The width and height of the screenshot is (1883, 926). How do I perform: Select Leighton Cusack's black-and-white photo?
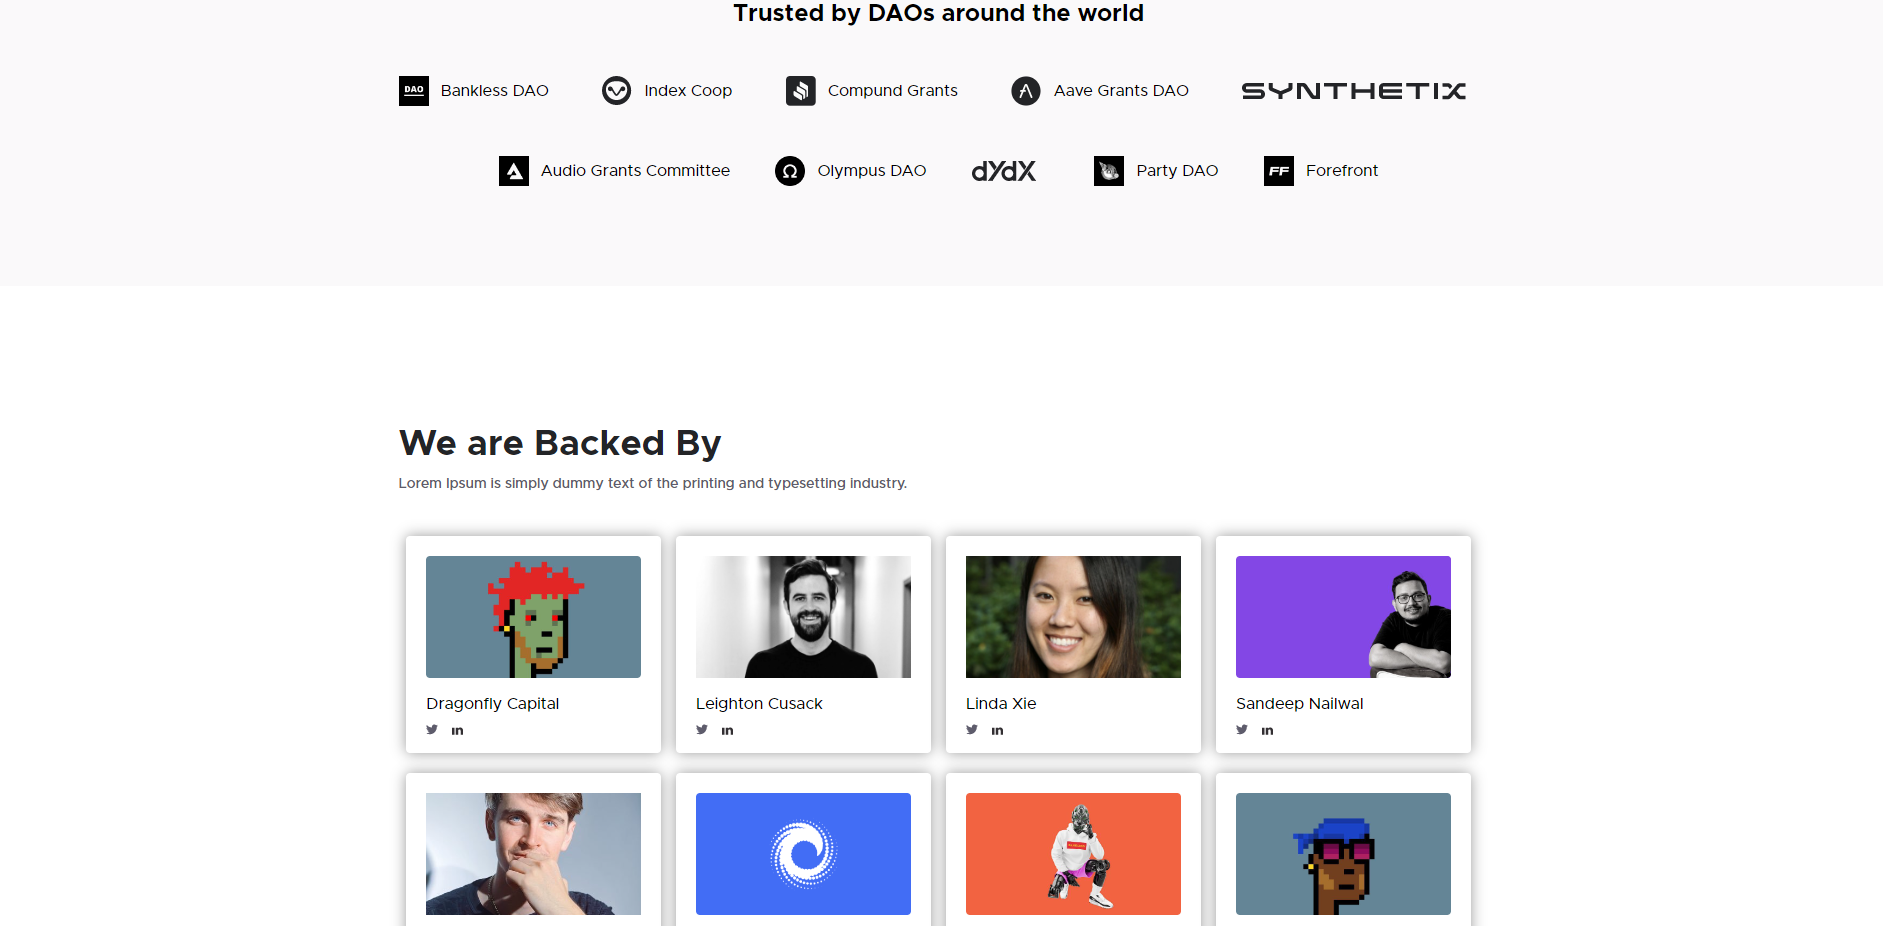(803, 617)
